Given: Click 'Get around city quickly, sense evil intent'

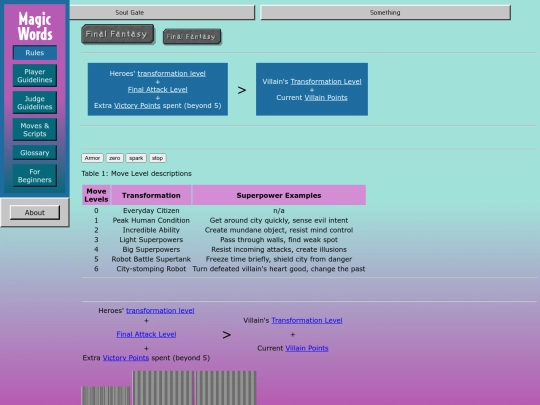Looking at the screenshot, I should point(279,220).
